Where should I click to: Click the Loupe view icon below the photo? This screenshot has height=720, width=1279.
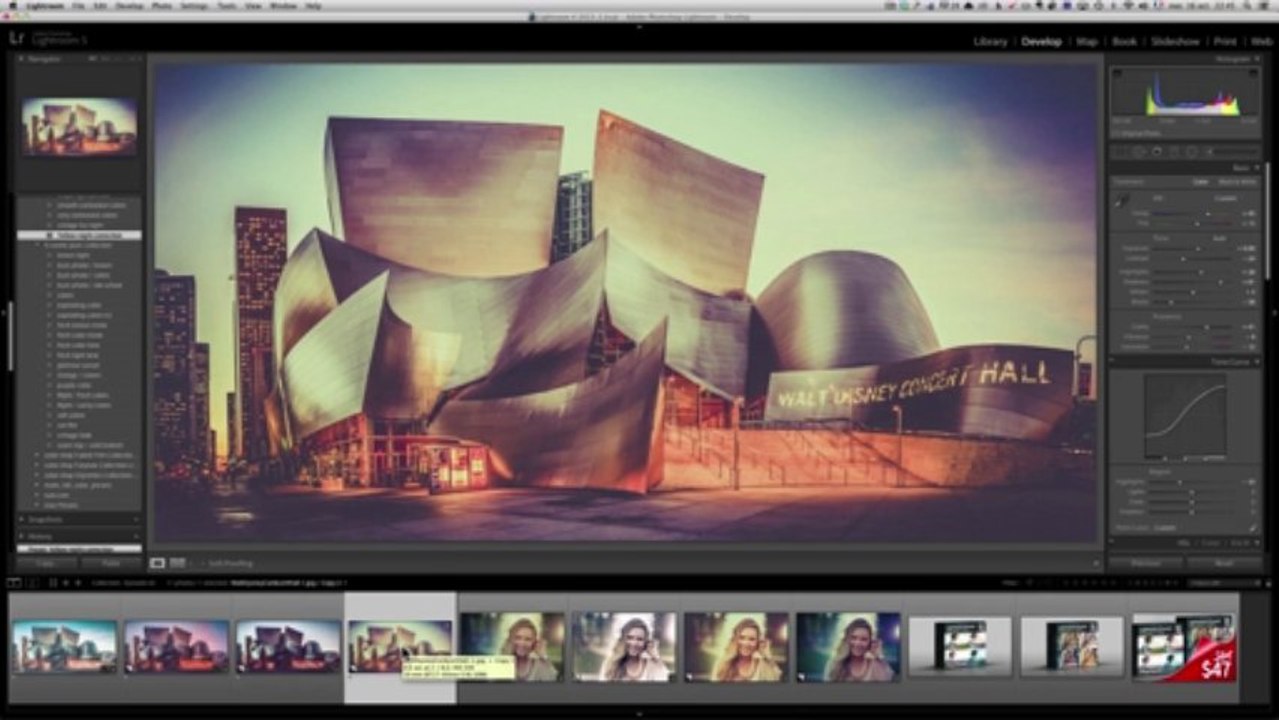point(157,563)
